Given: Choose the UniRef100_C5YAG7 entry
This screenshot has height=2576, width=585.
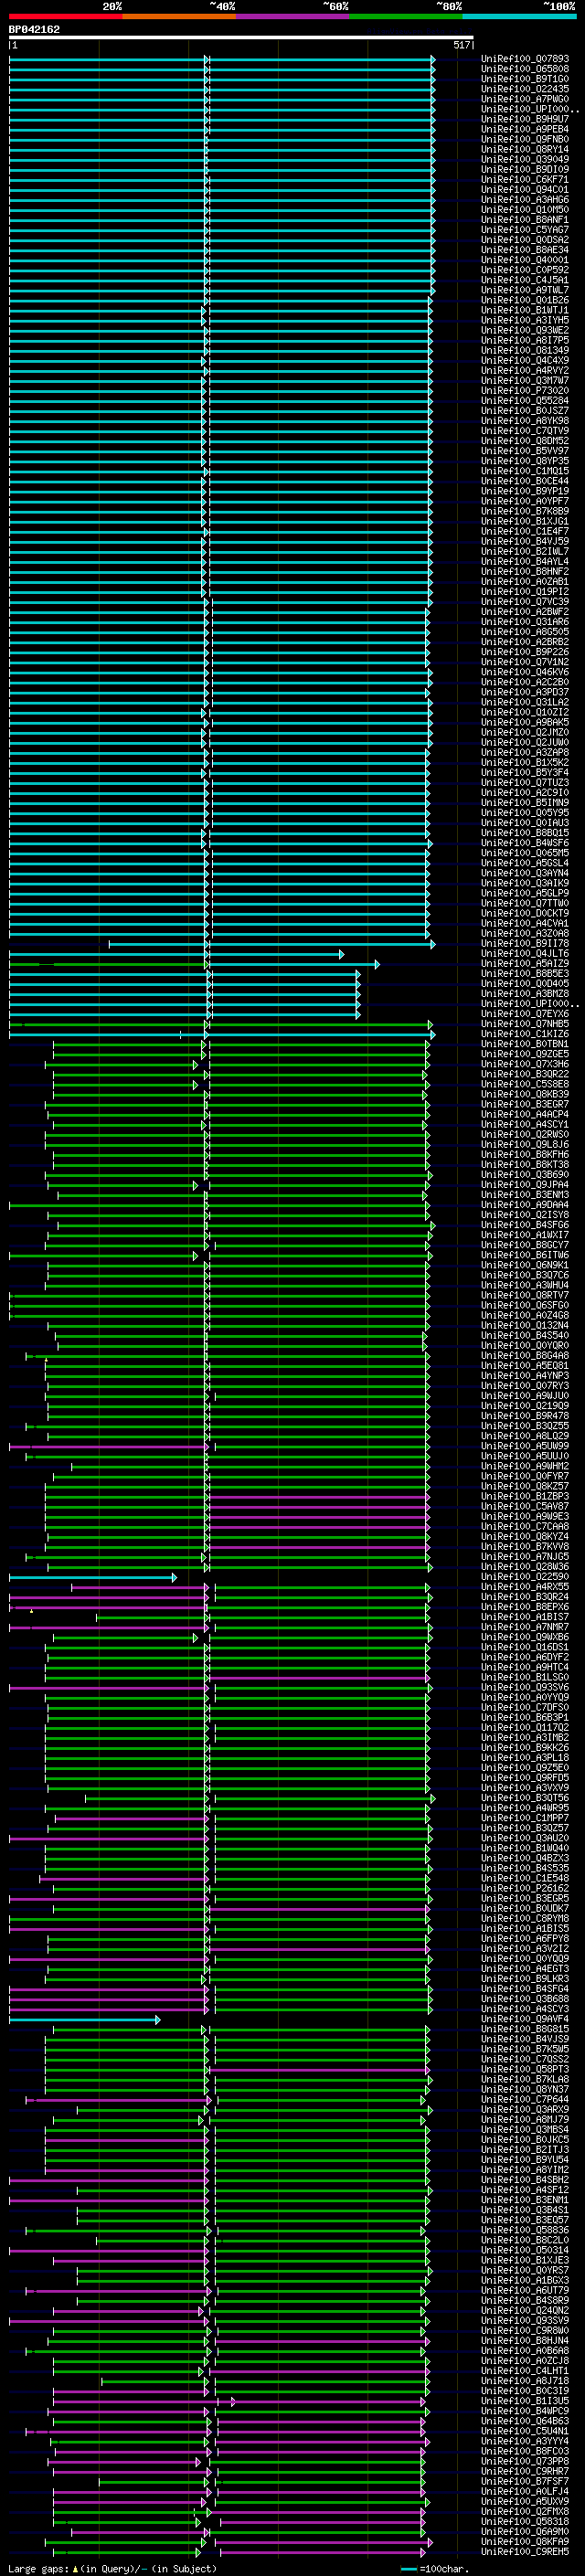Looking at the screenshot, I should 525,230.
